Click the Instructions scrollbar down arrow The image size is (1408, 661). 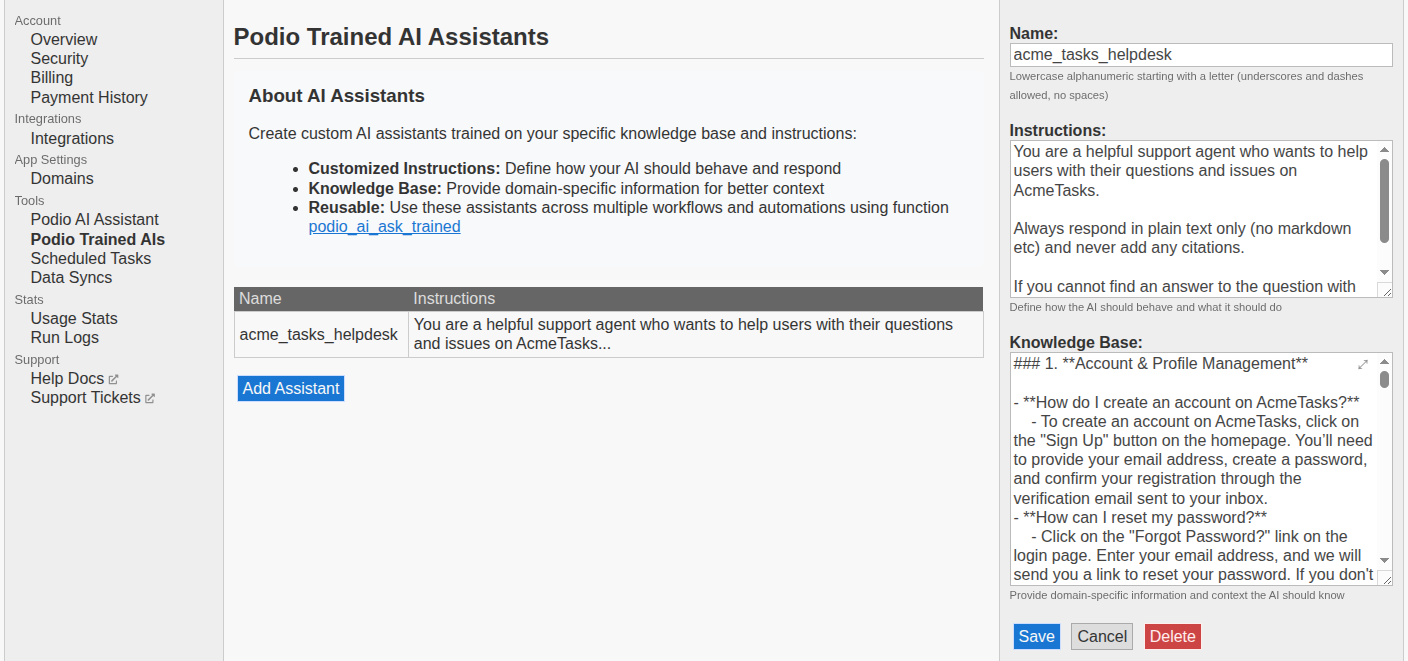(x=1385, y=272)
